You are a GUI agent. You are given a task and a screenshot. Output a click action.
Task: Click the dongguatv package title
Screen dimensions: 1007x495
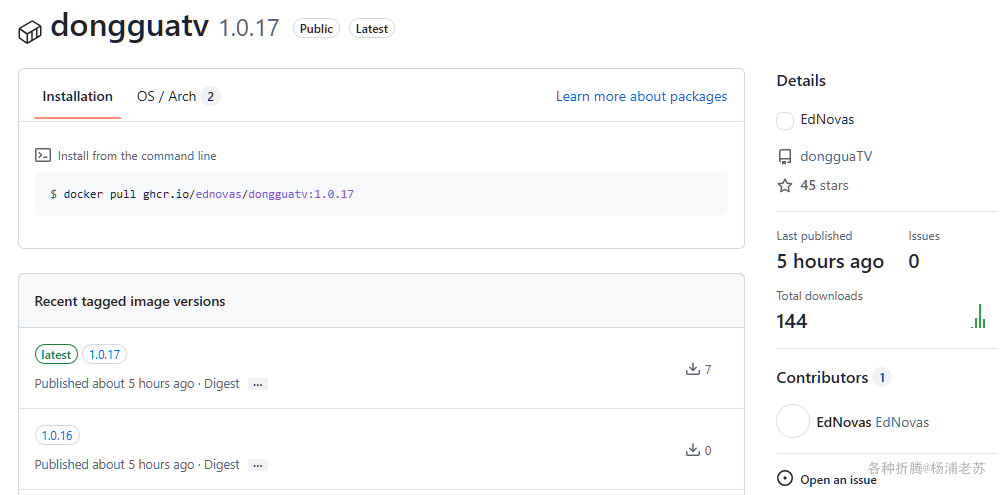(x=130, y=26)
